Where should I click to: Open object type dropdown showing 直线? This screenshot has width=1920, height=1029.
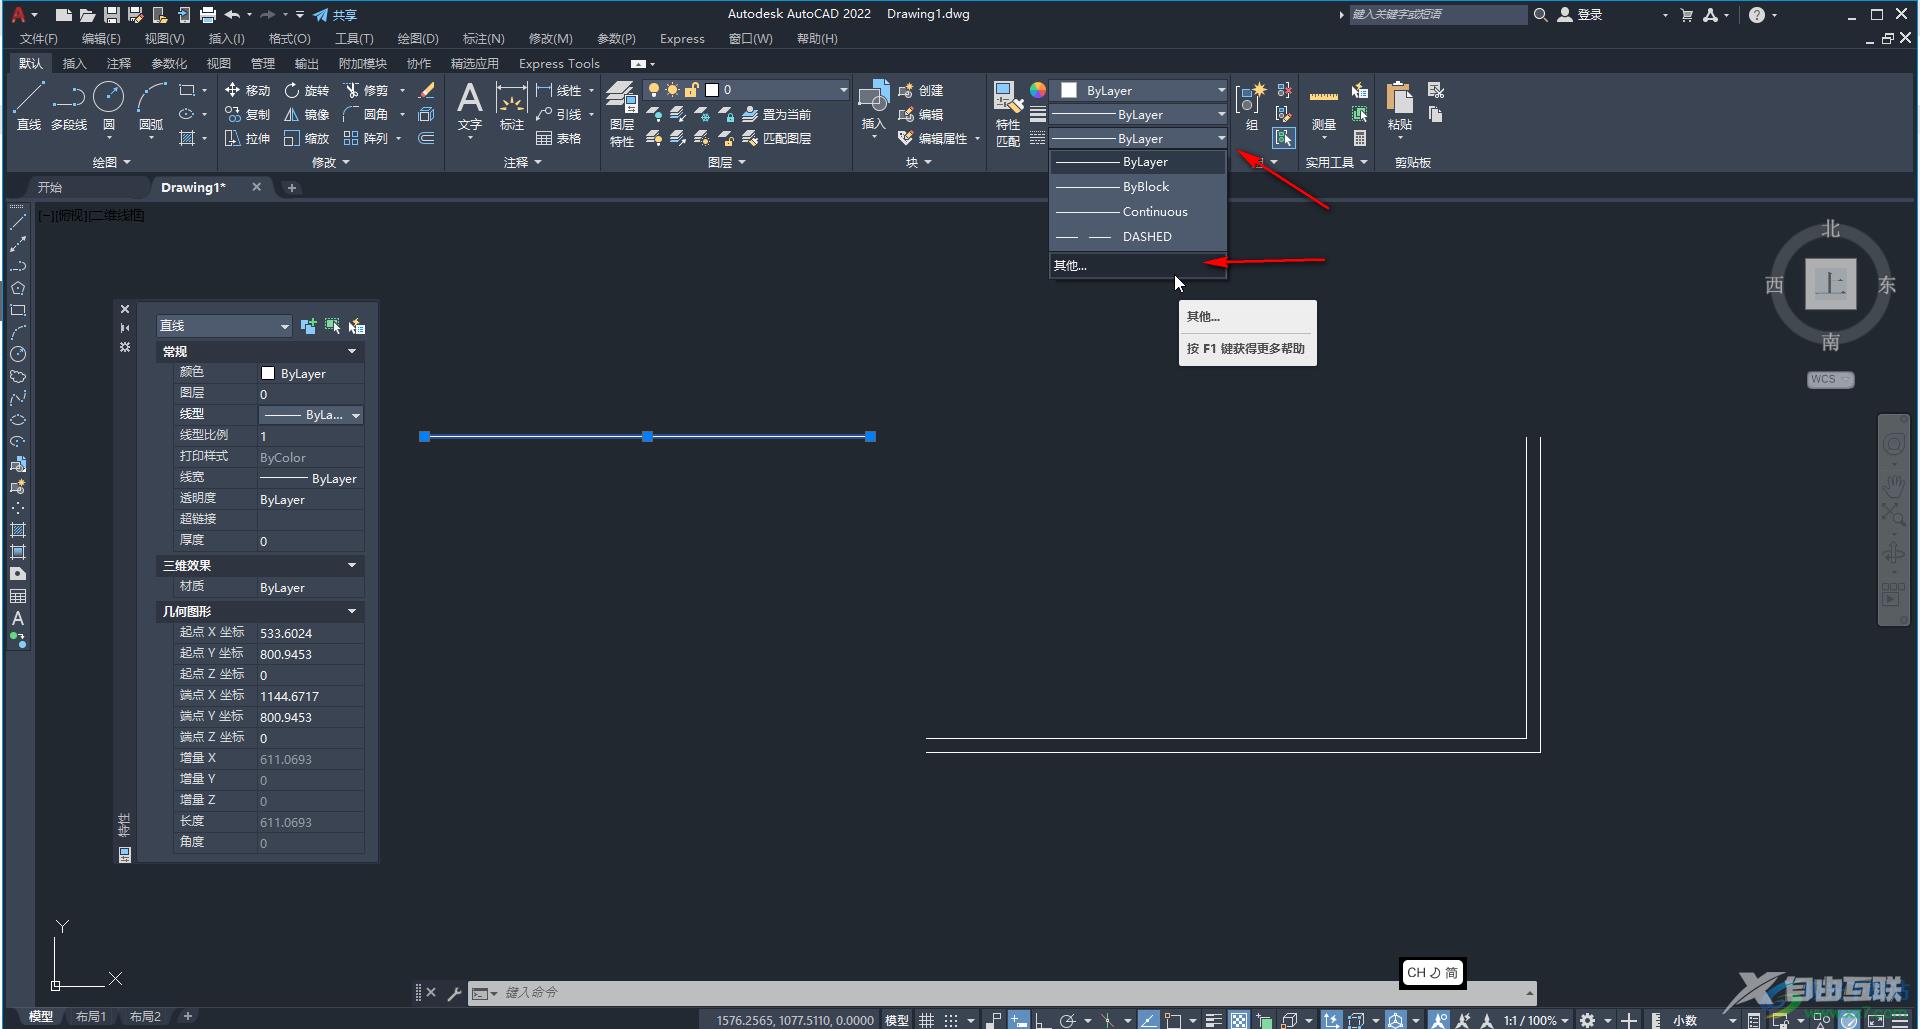pos(224,326)
